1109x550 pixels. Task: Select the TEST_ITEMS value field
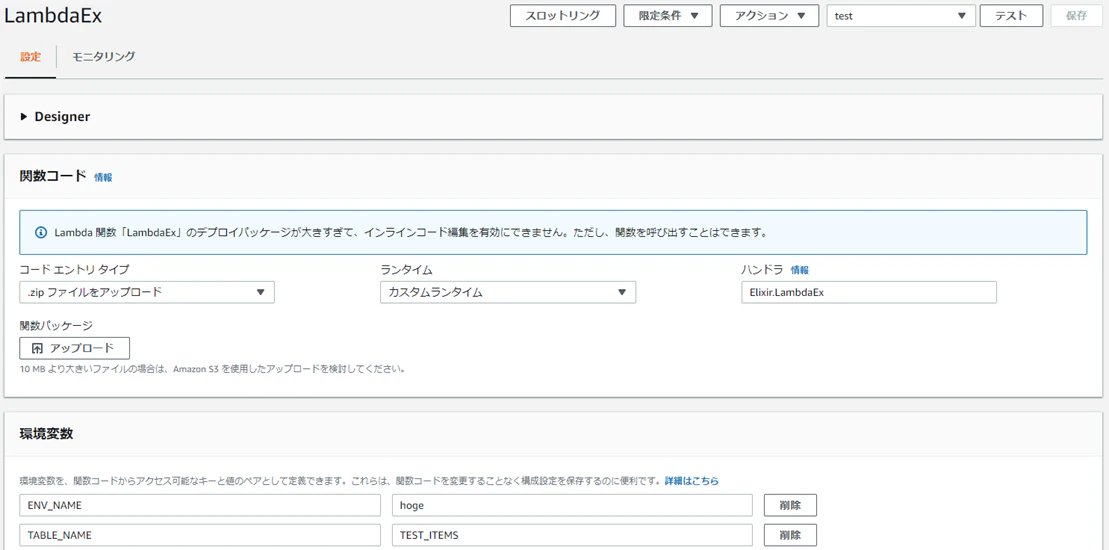[x=572, y=535]
